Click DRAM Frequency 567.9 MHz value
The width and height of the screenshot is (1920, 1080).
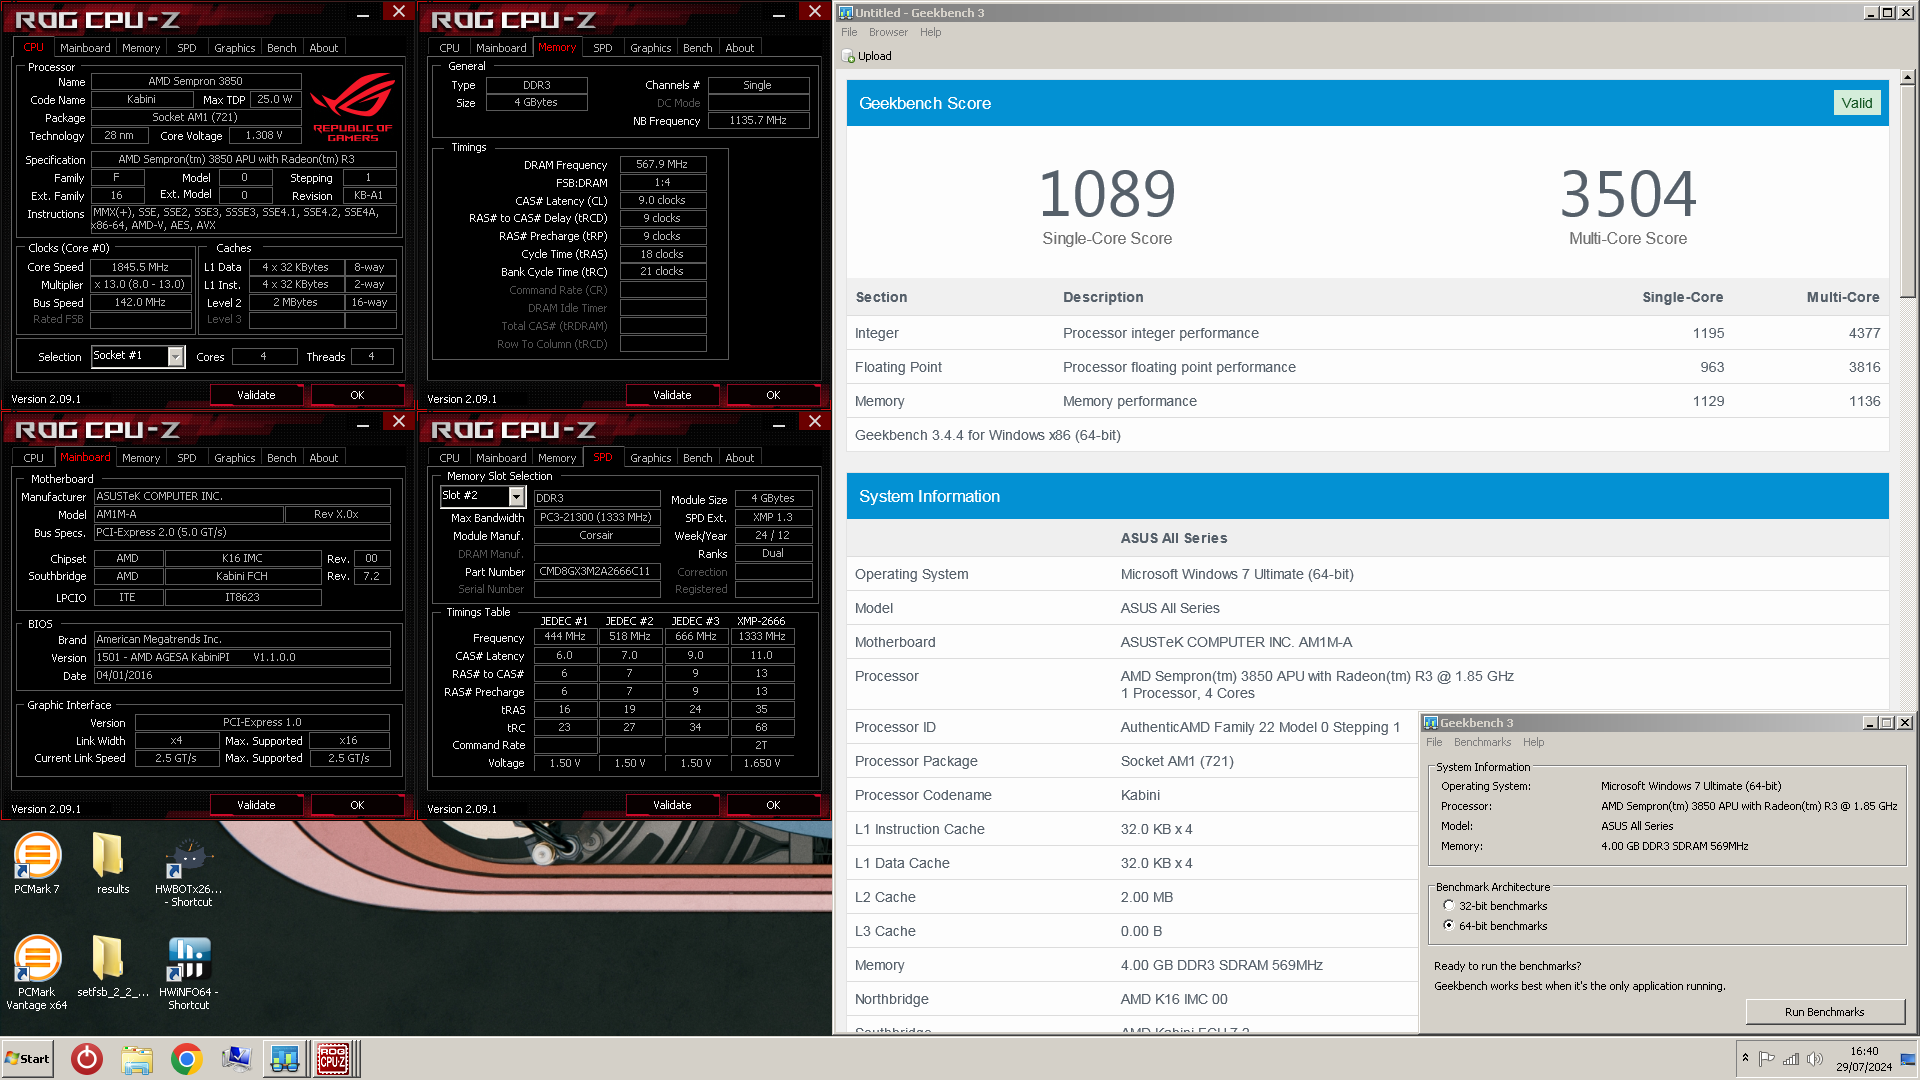coord(662,164)
